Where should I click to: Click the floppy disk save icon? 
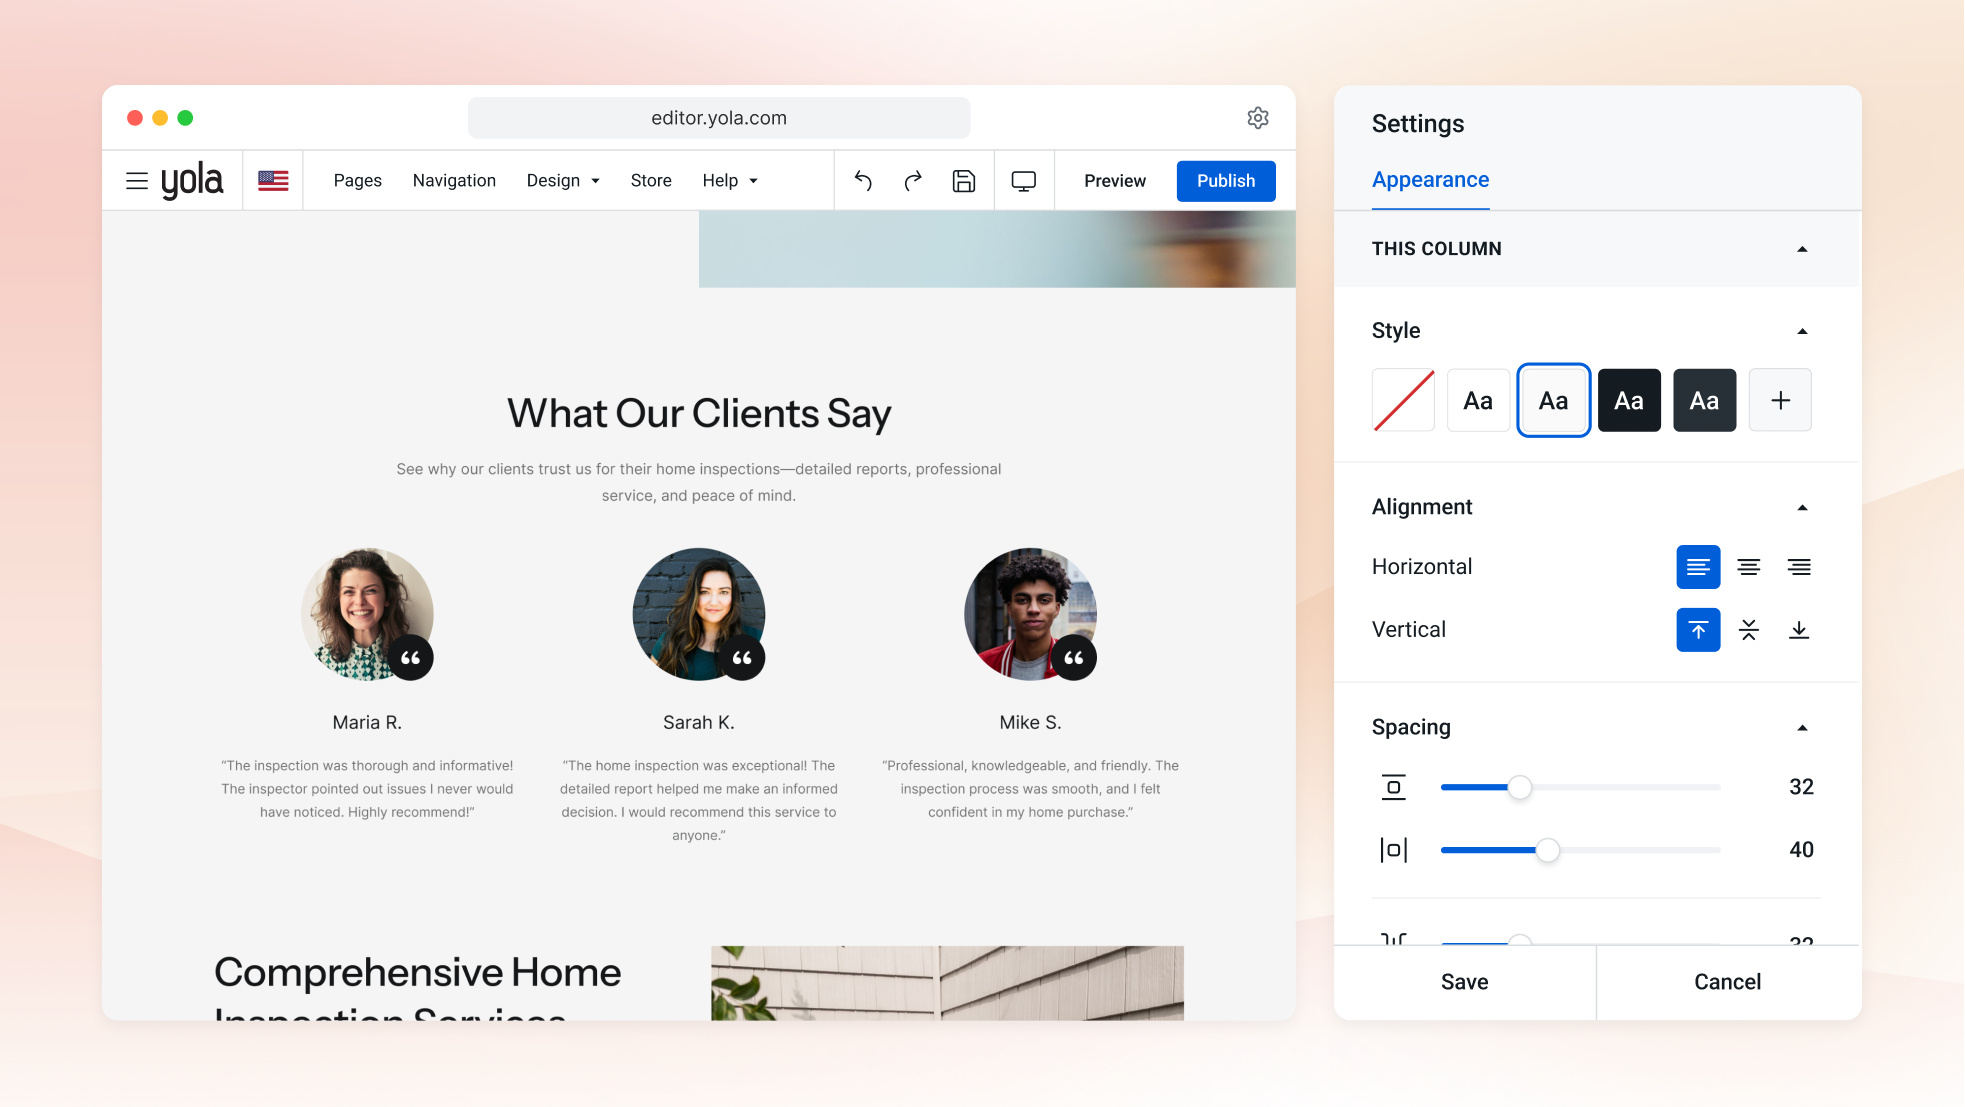click(964, 181)
